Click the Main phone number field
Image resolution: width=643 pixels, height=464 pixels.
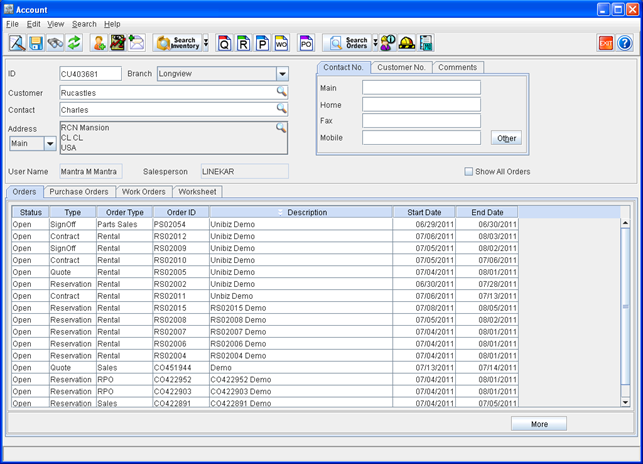(421, 87)
